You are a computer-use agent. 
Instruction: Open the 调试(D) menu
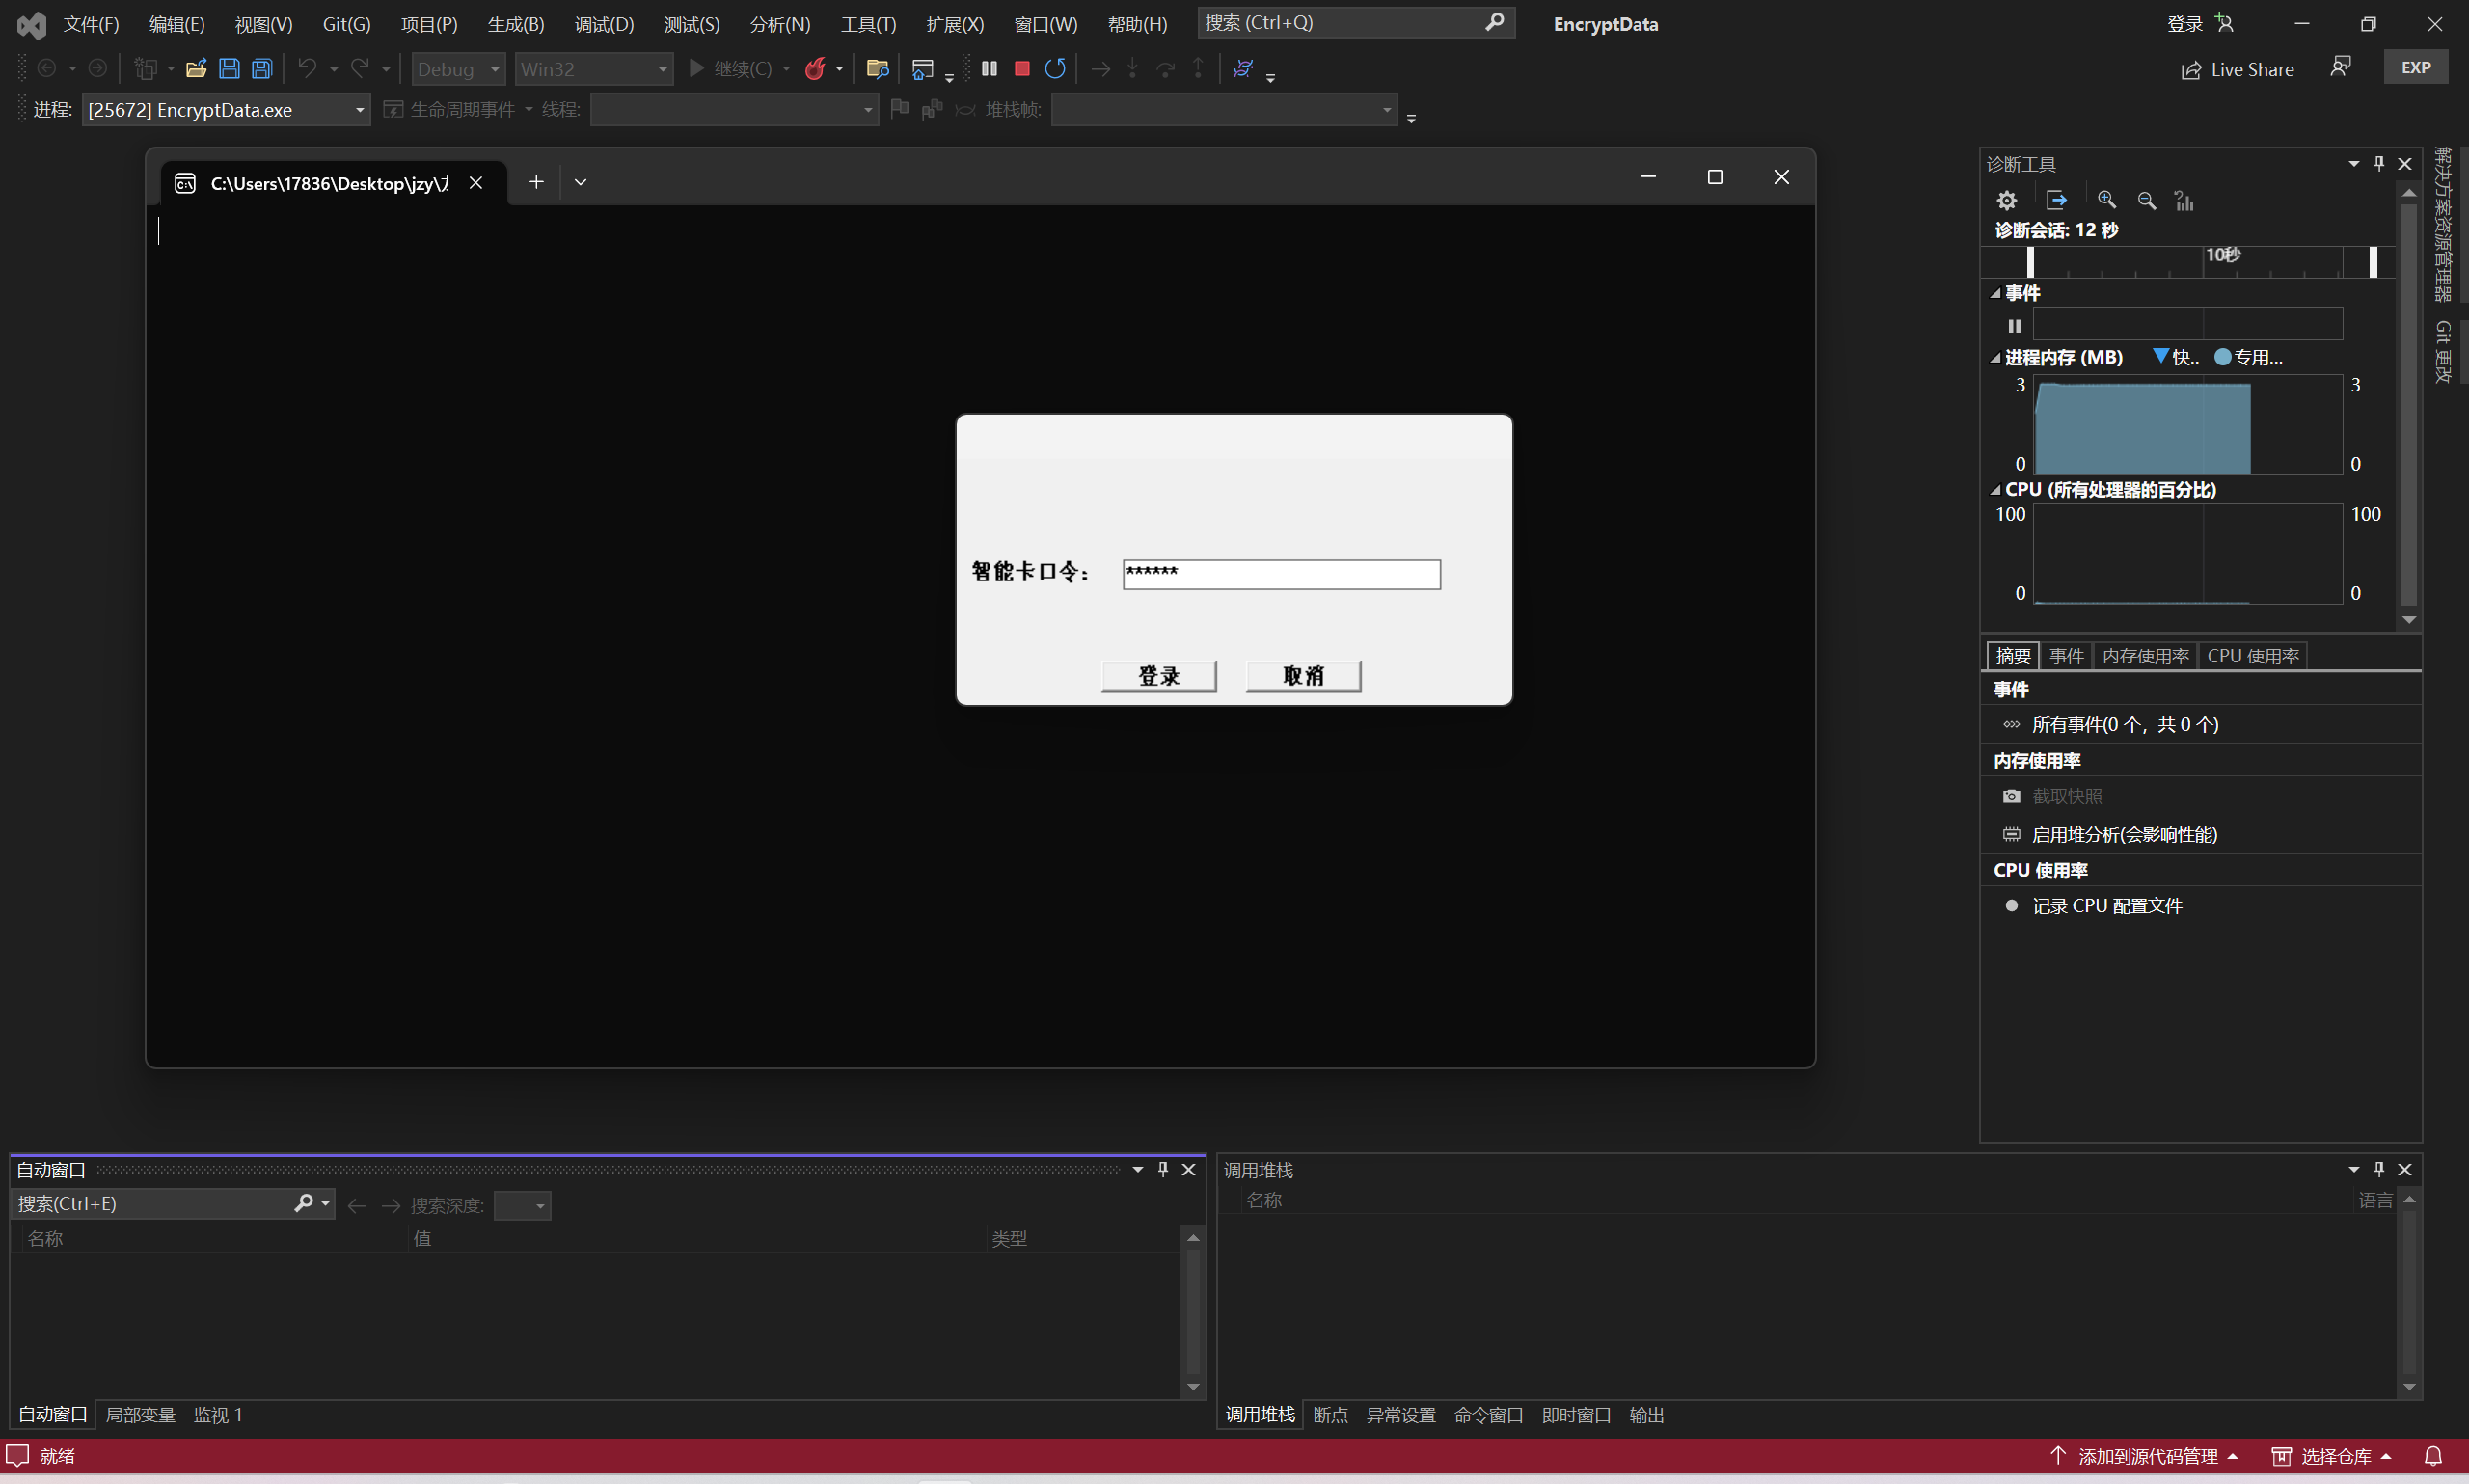click(x=604, y=24)
